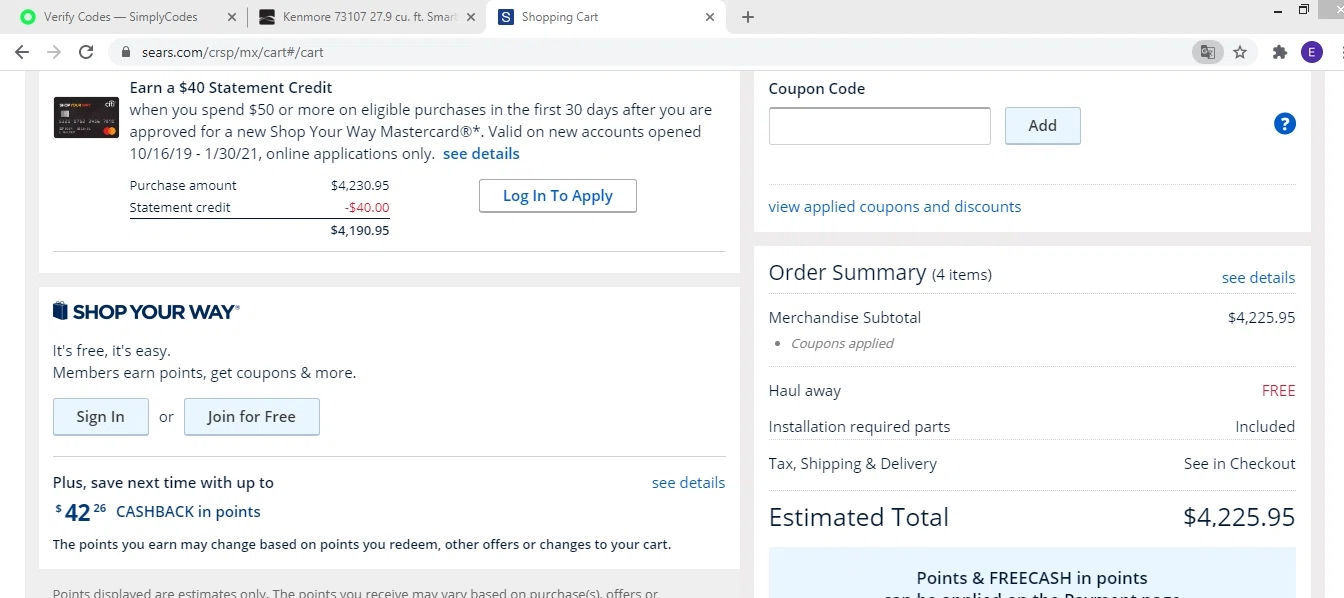The width and height of the screenshot is (1344, 598).
Task: Click the browser forward arrow
Action: coord(54,52)
